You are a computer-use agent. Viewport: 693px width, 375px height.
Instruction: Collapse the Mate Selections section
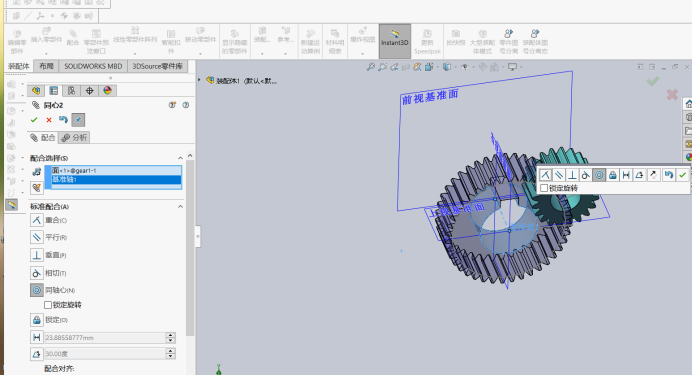pos(180,158)
